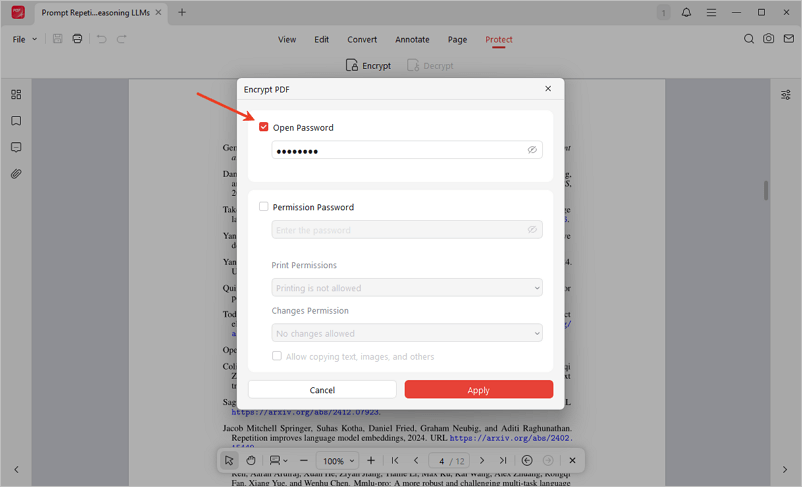
Task: Jump to the last page
Action: pos(503,460)
